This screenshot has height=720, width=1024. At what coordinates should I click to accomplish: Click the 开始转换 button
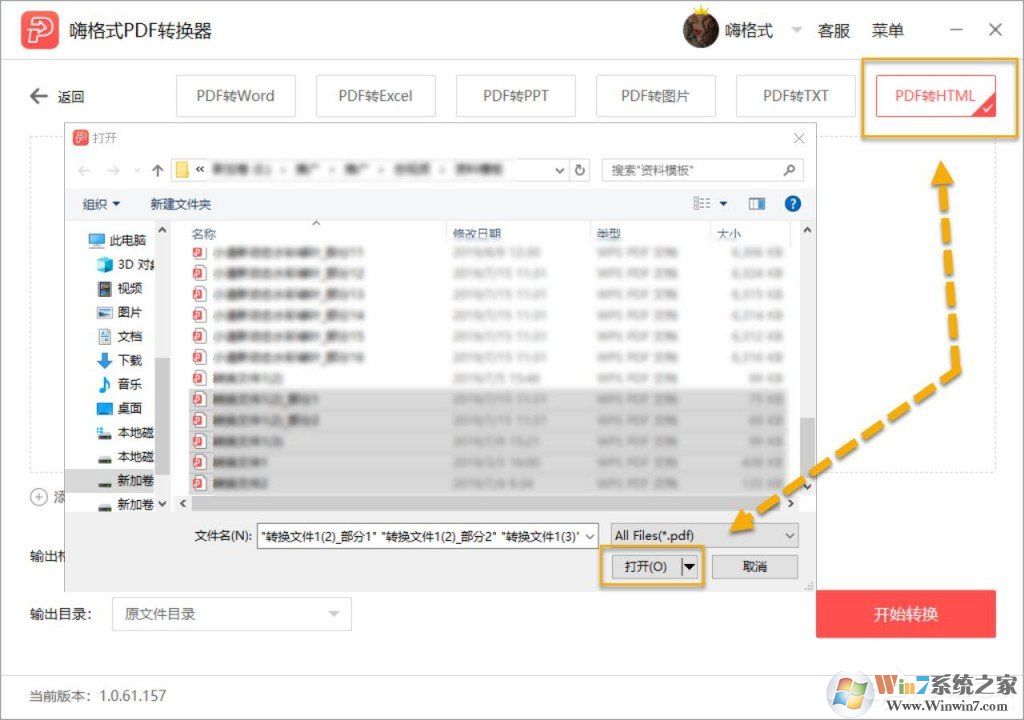pos(905,614)
